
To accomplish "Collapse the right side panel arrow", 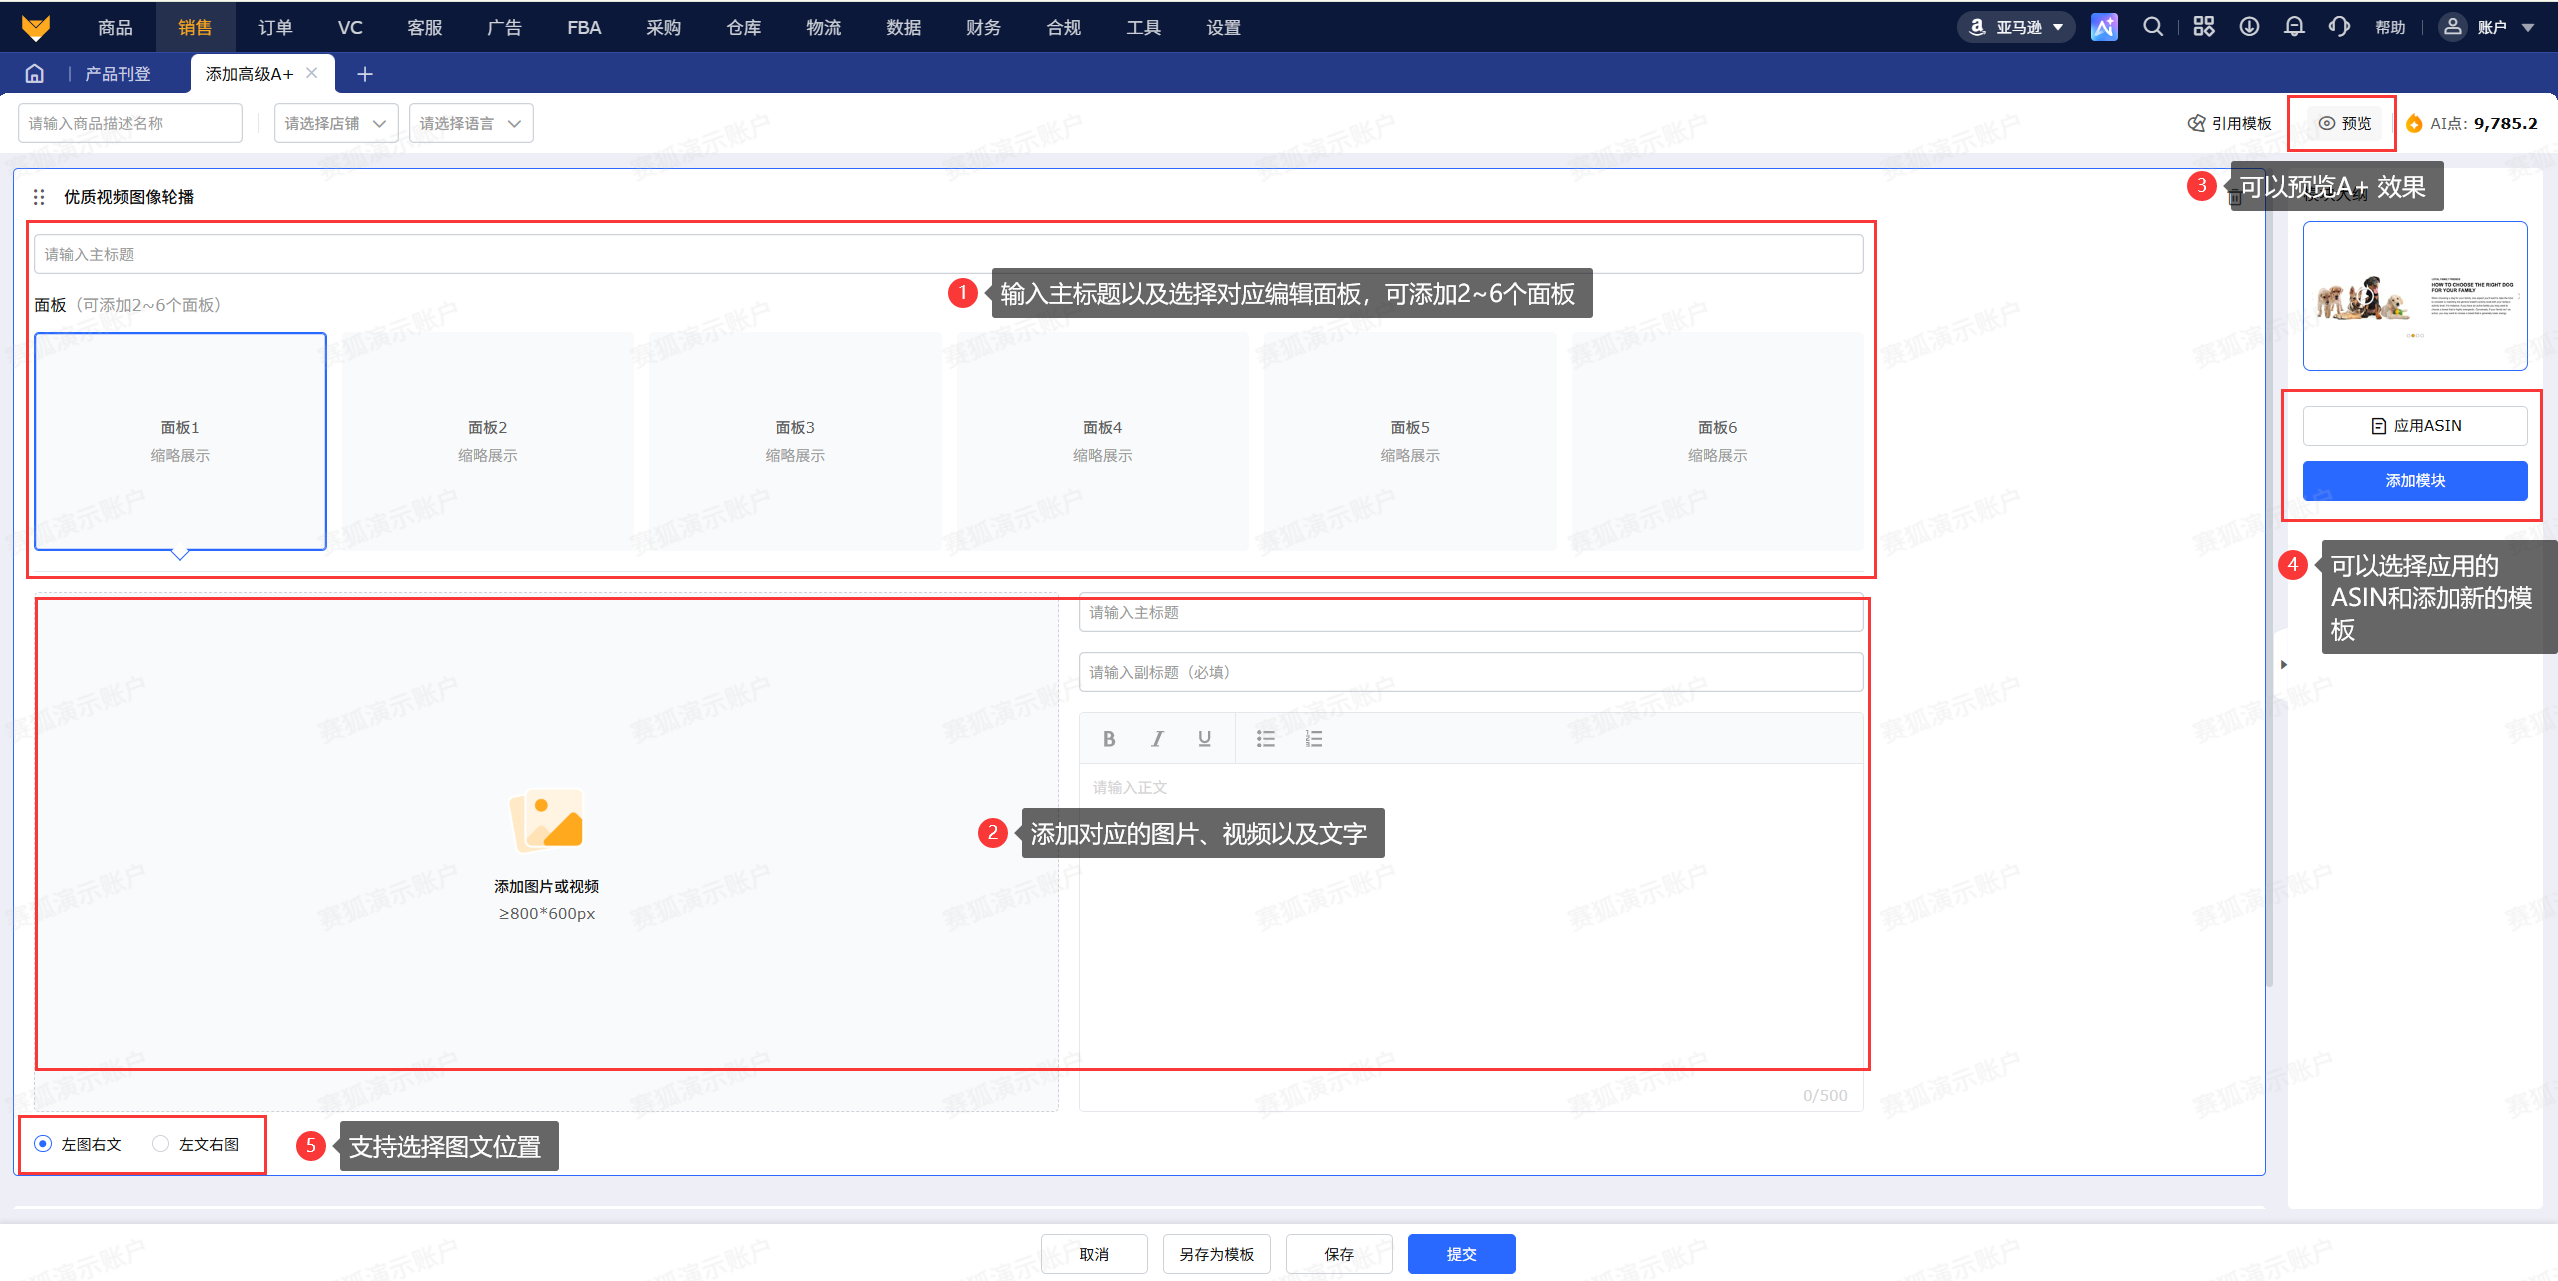I will (2284, 664).
